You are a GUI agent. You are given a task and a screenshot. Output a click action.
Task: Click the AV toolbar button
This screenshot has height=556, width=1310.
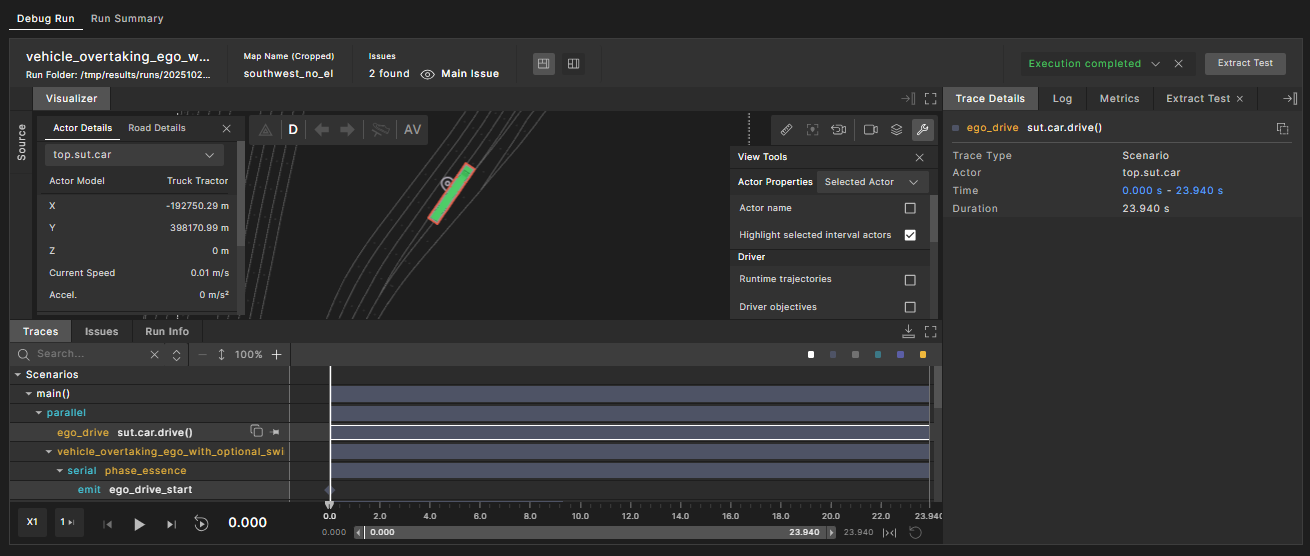pyautogui.click(x=413, y=130)
